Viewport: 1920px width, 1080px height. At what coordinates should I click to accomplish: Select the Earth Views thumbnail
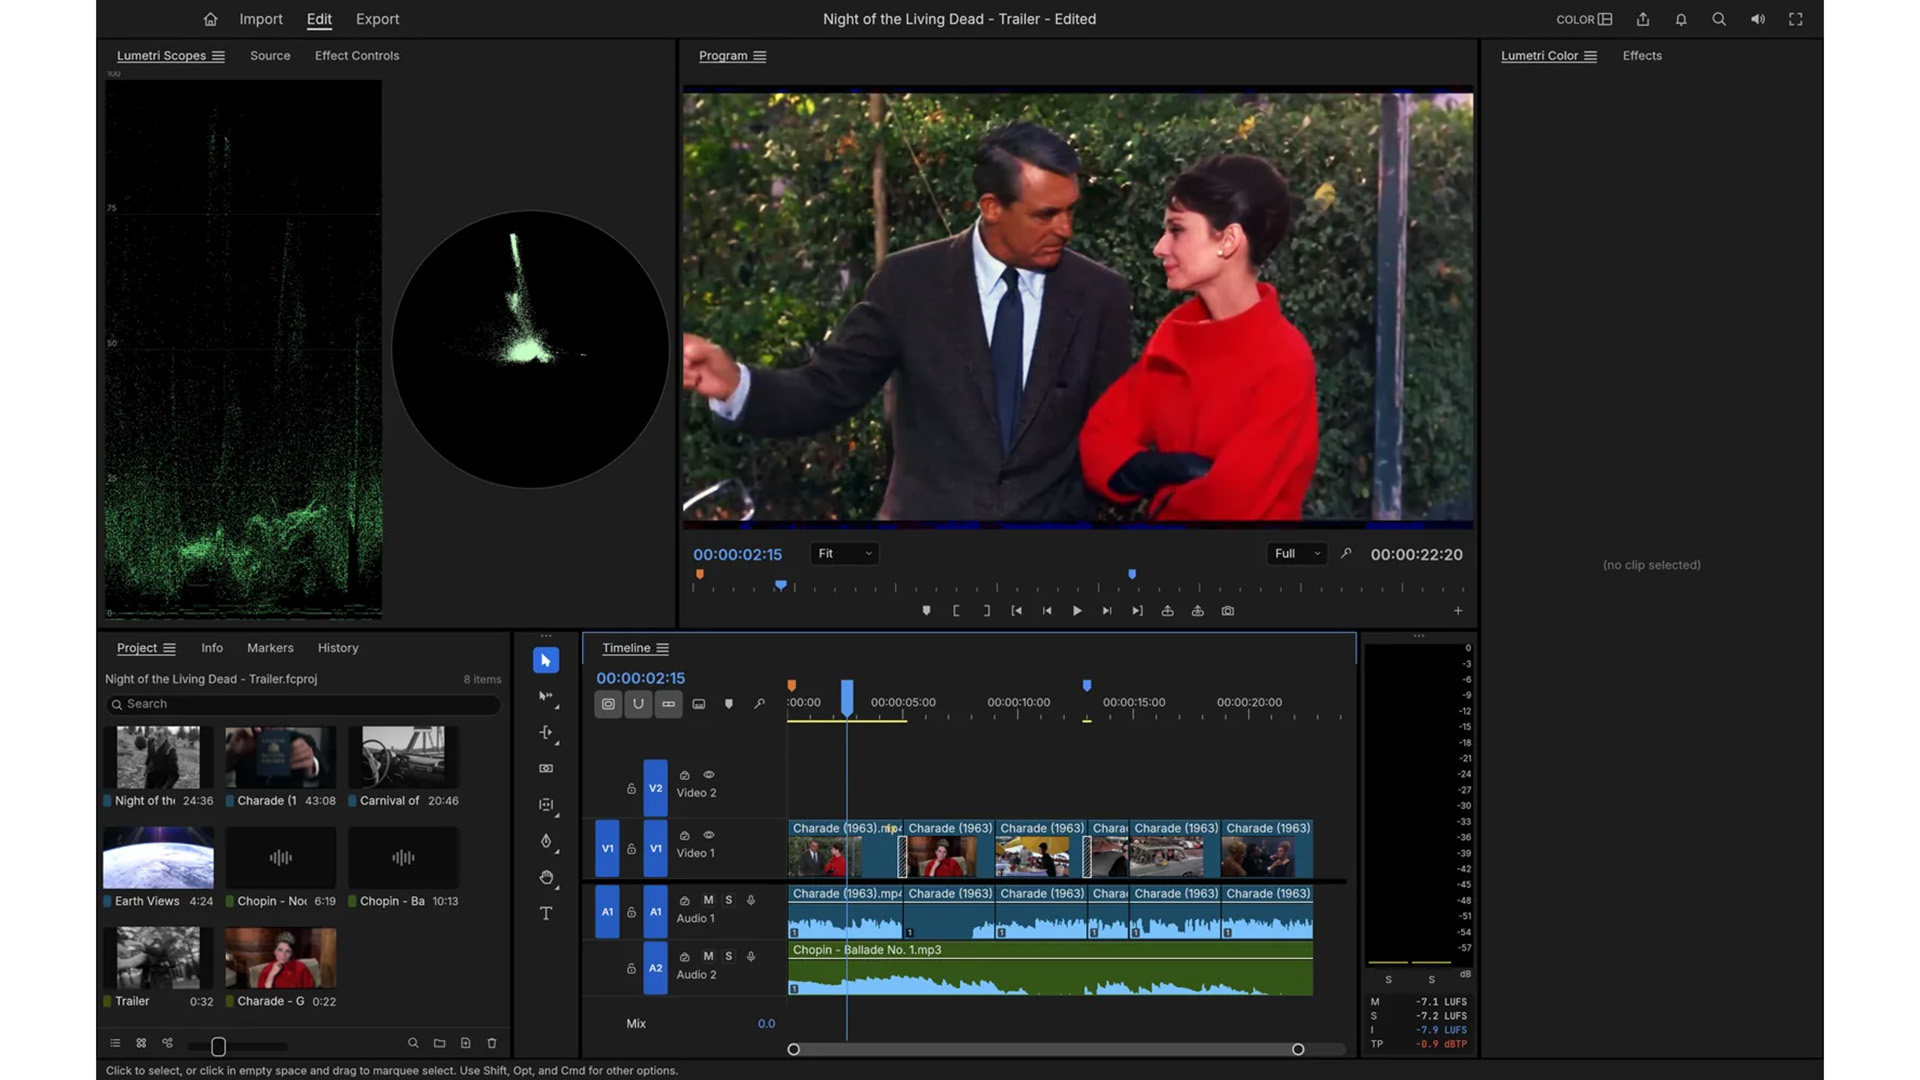click(158, 857)
